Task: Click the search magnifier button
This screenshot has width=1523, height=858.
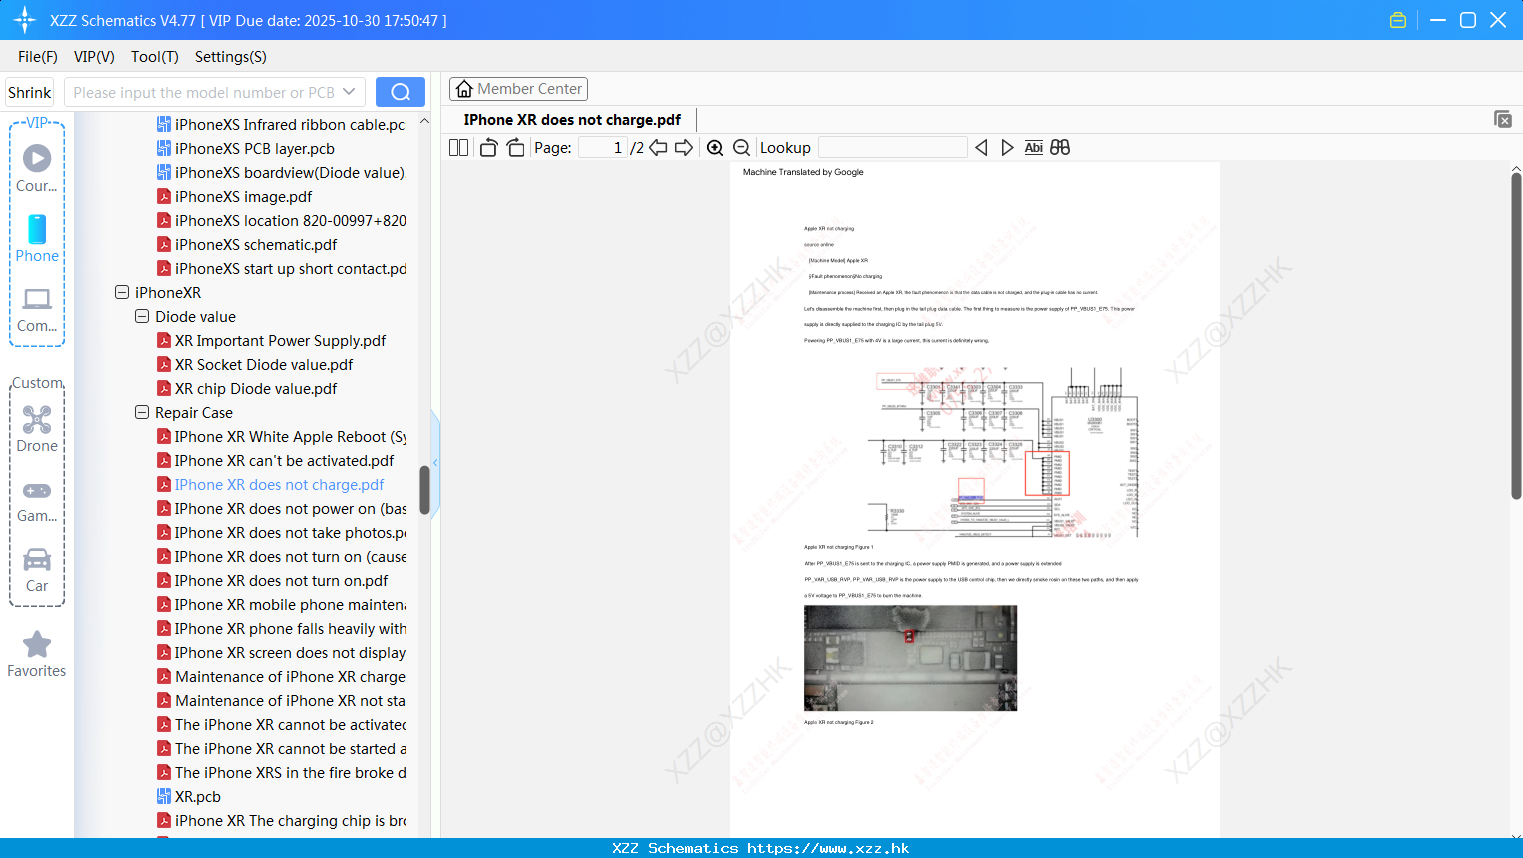Action: 400,92
